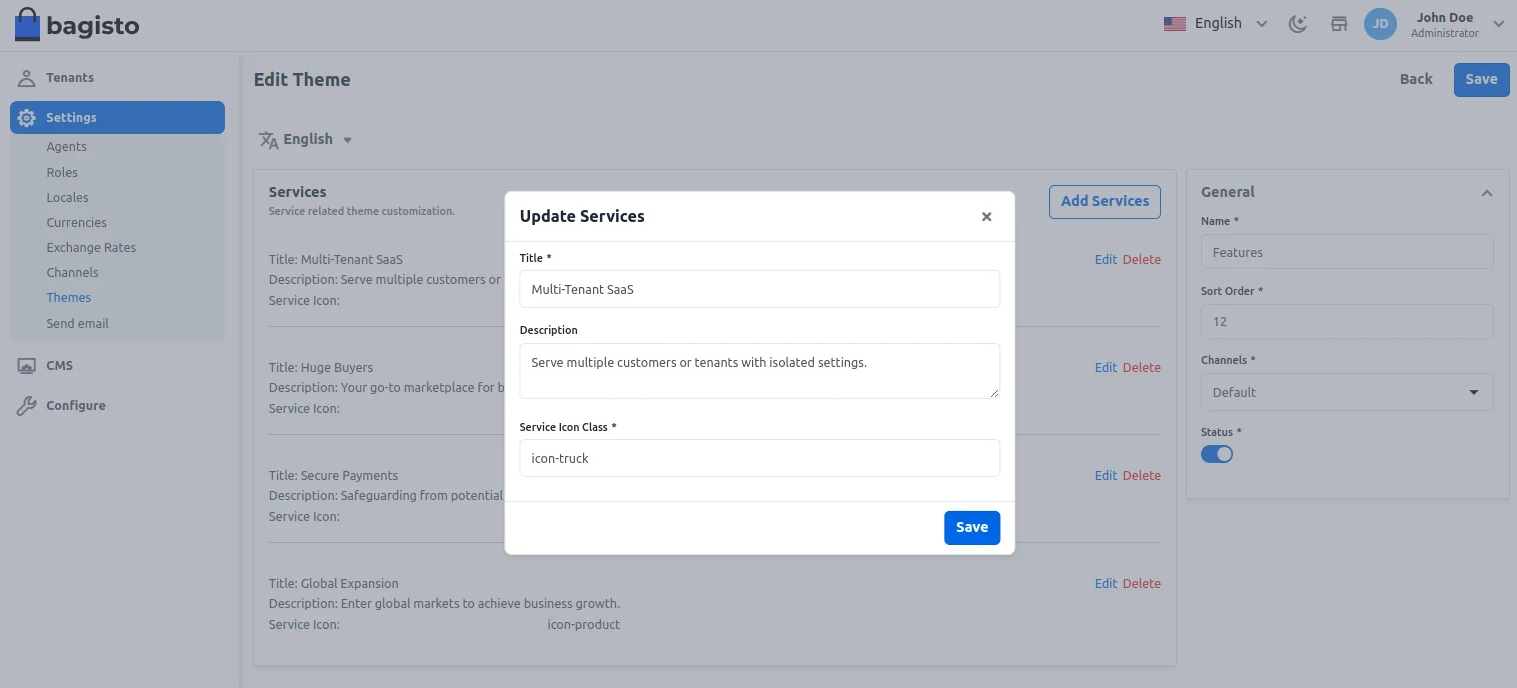Screen dimensions: 1517x688
Task: Toggle dark mode moon icon
Action: tap(1298, 24)
